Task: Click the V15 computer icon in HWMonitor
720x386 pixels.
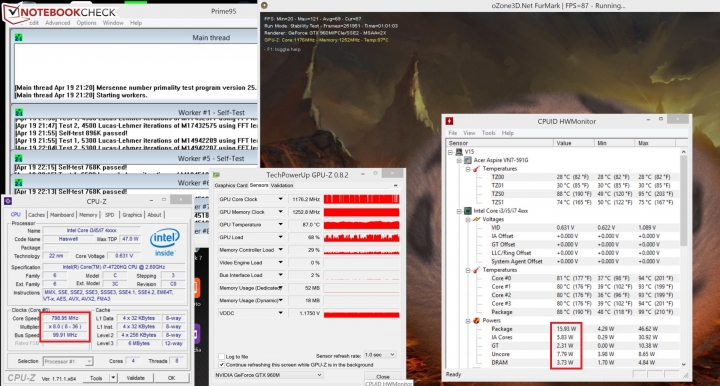Action: (x=459, y=152)
